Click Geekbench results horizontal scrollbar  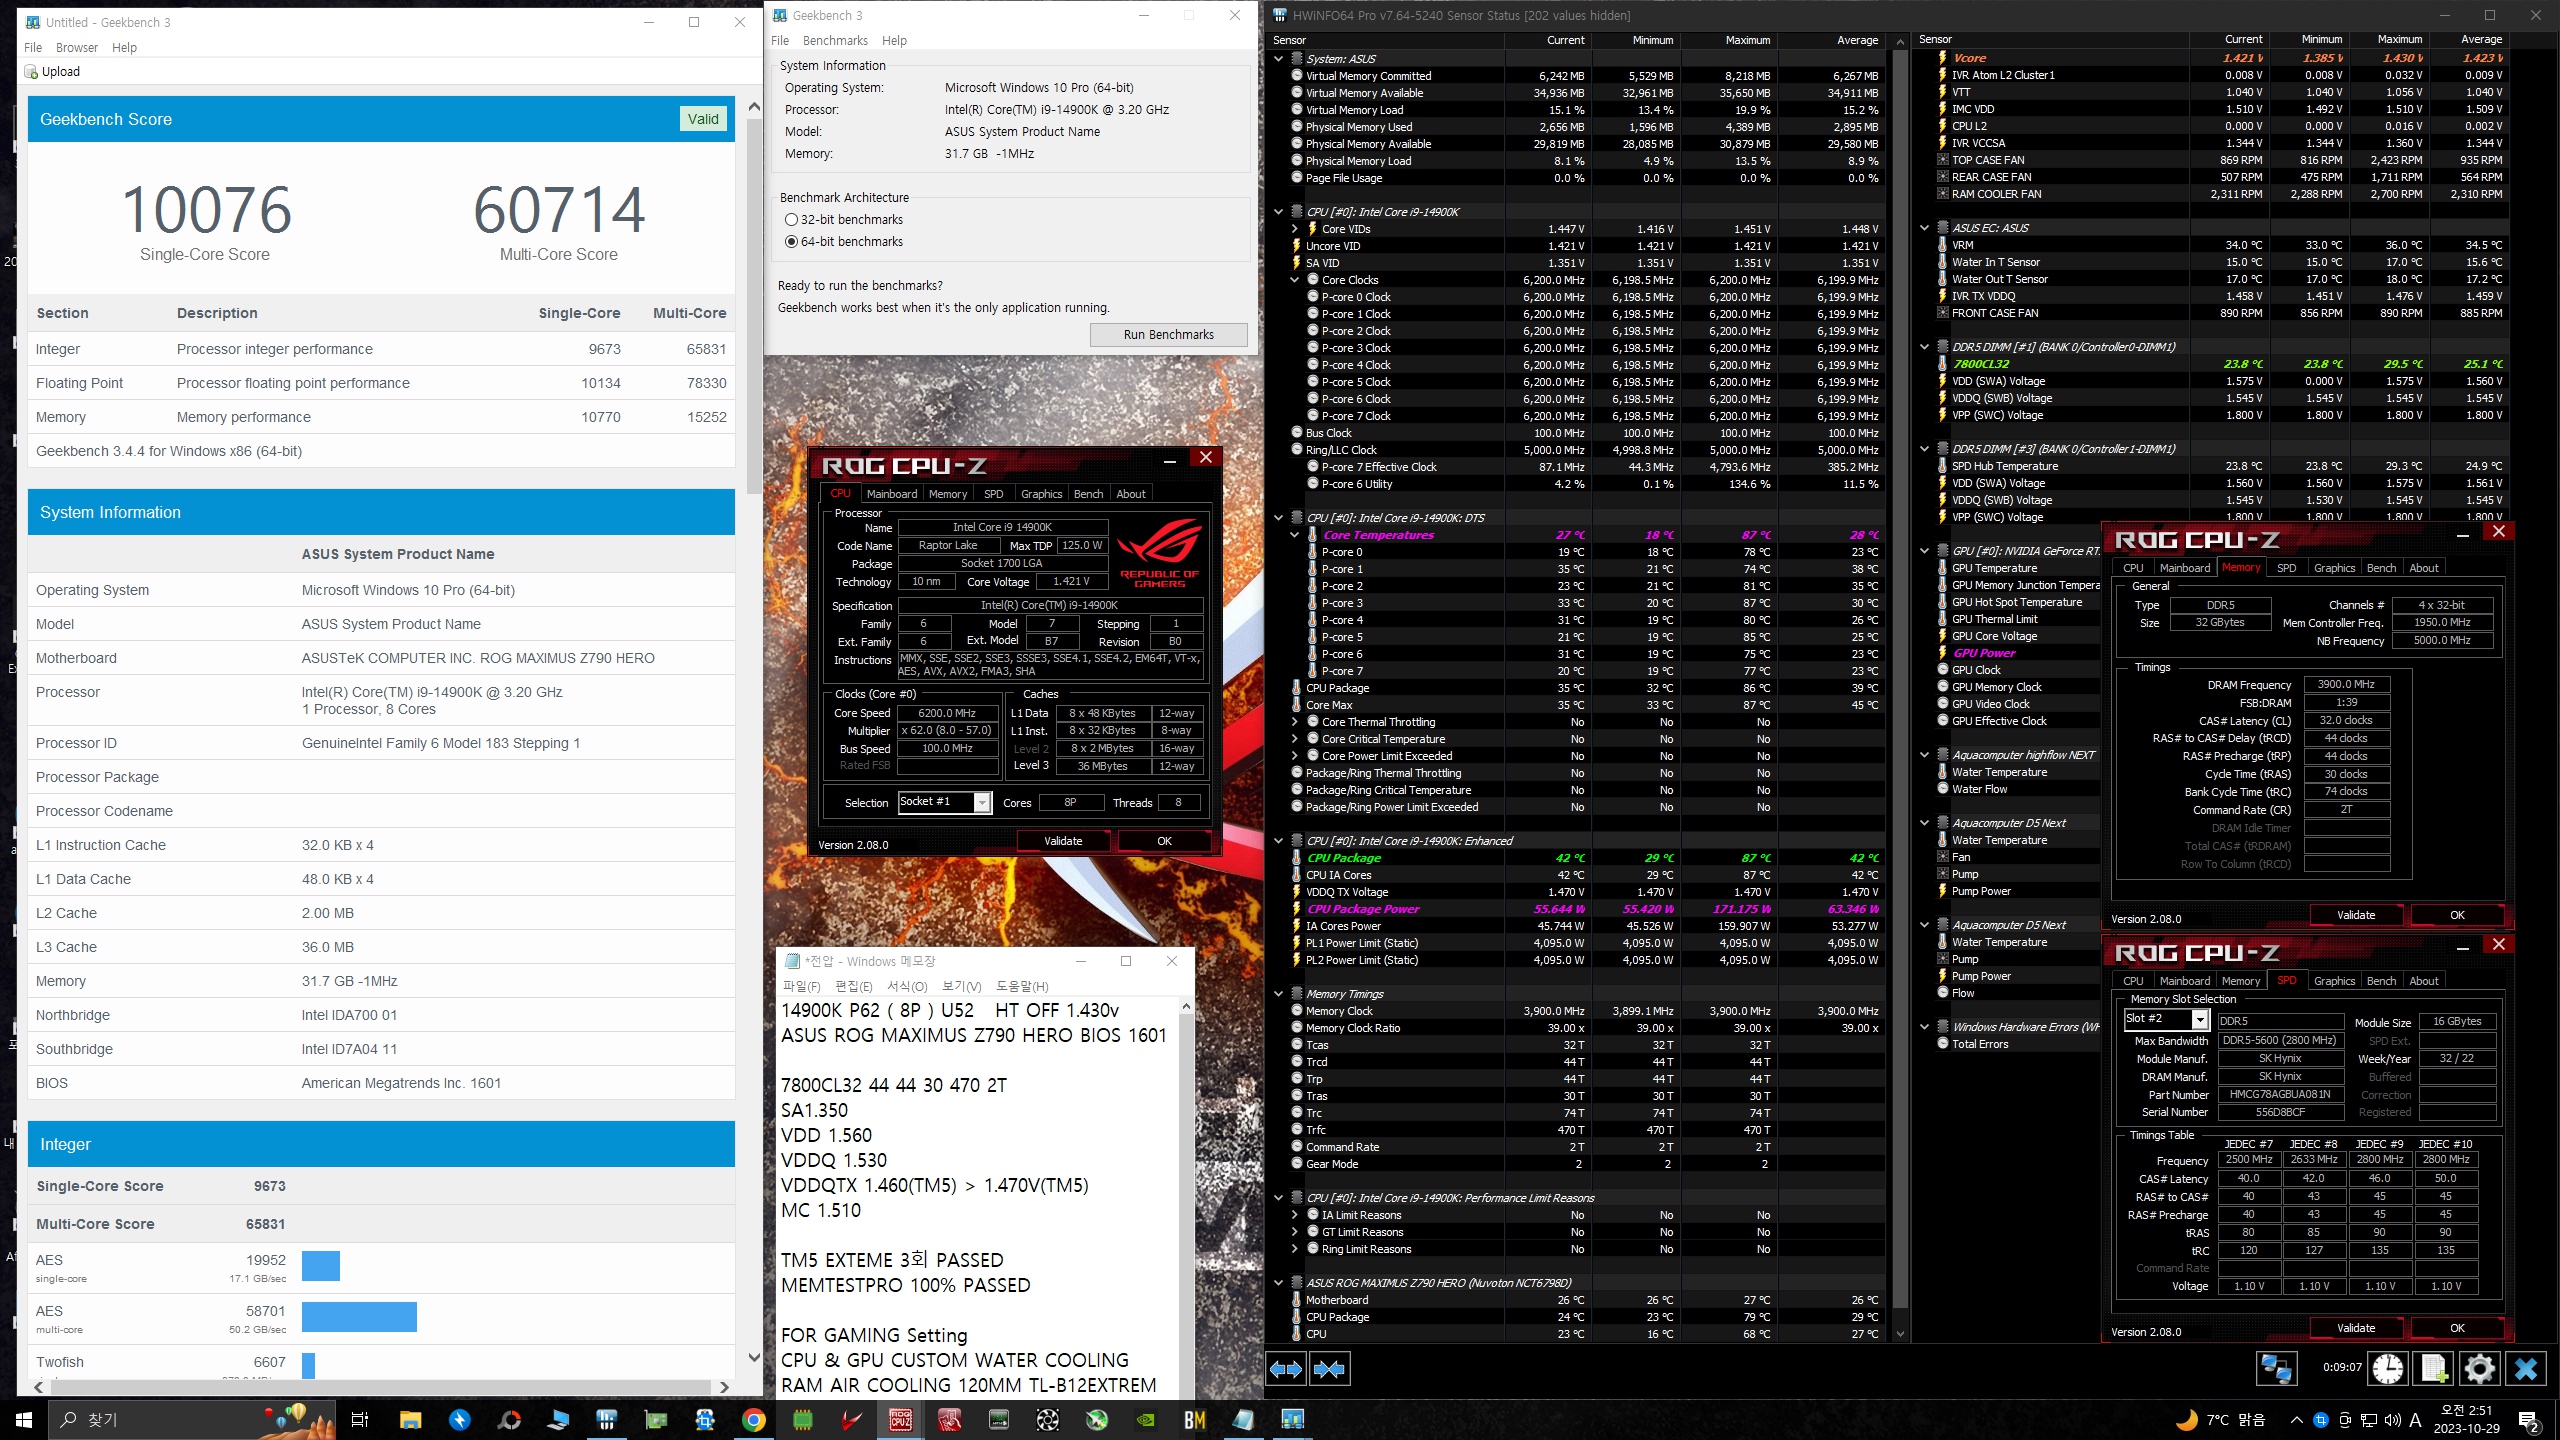click(380, 1387)
